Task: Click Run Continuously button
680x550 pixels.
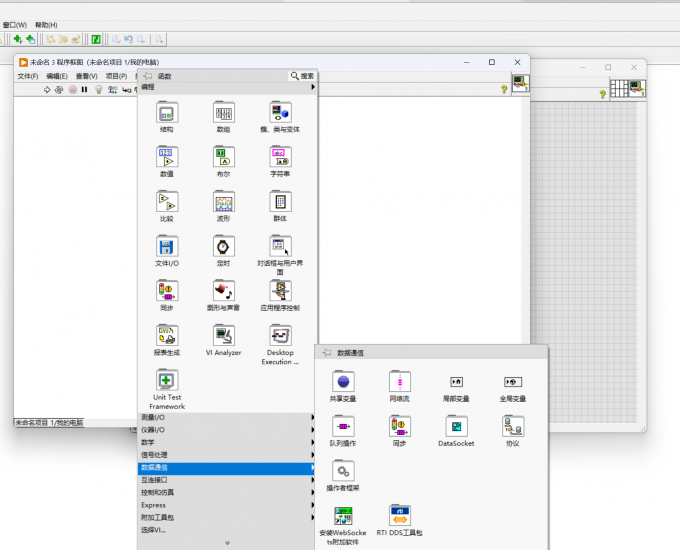Action: [x=59, y=89]
